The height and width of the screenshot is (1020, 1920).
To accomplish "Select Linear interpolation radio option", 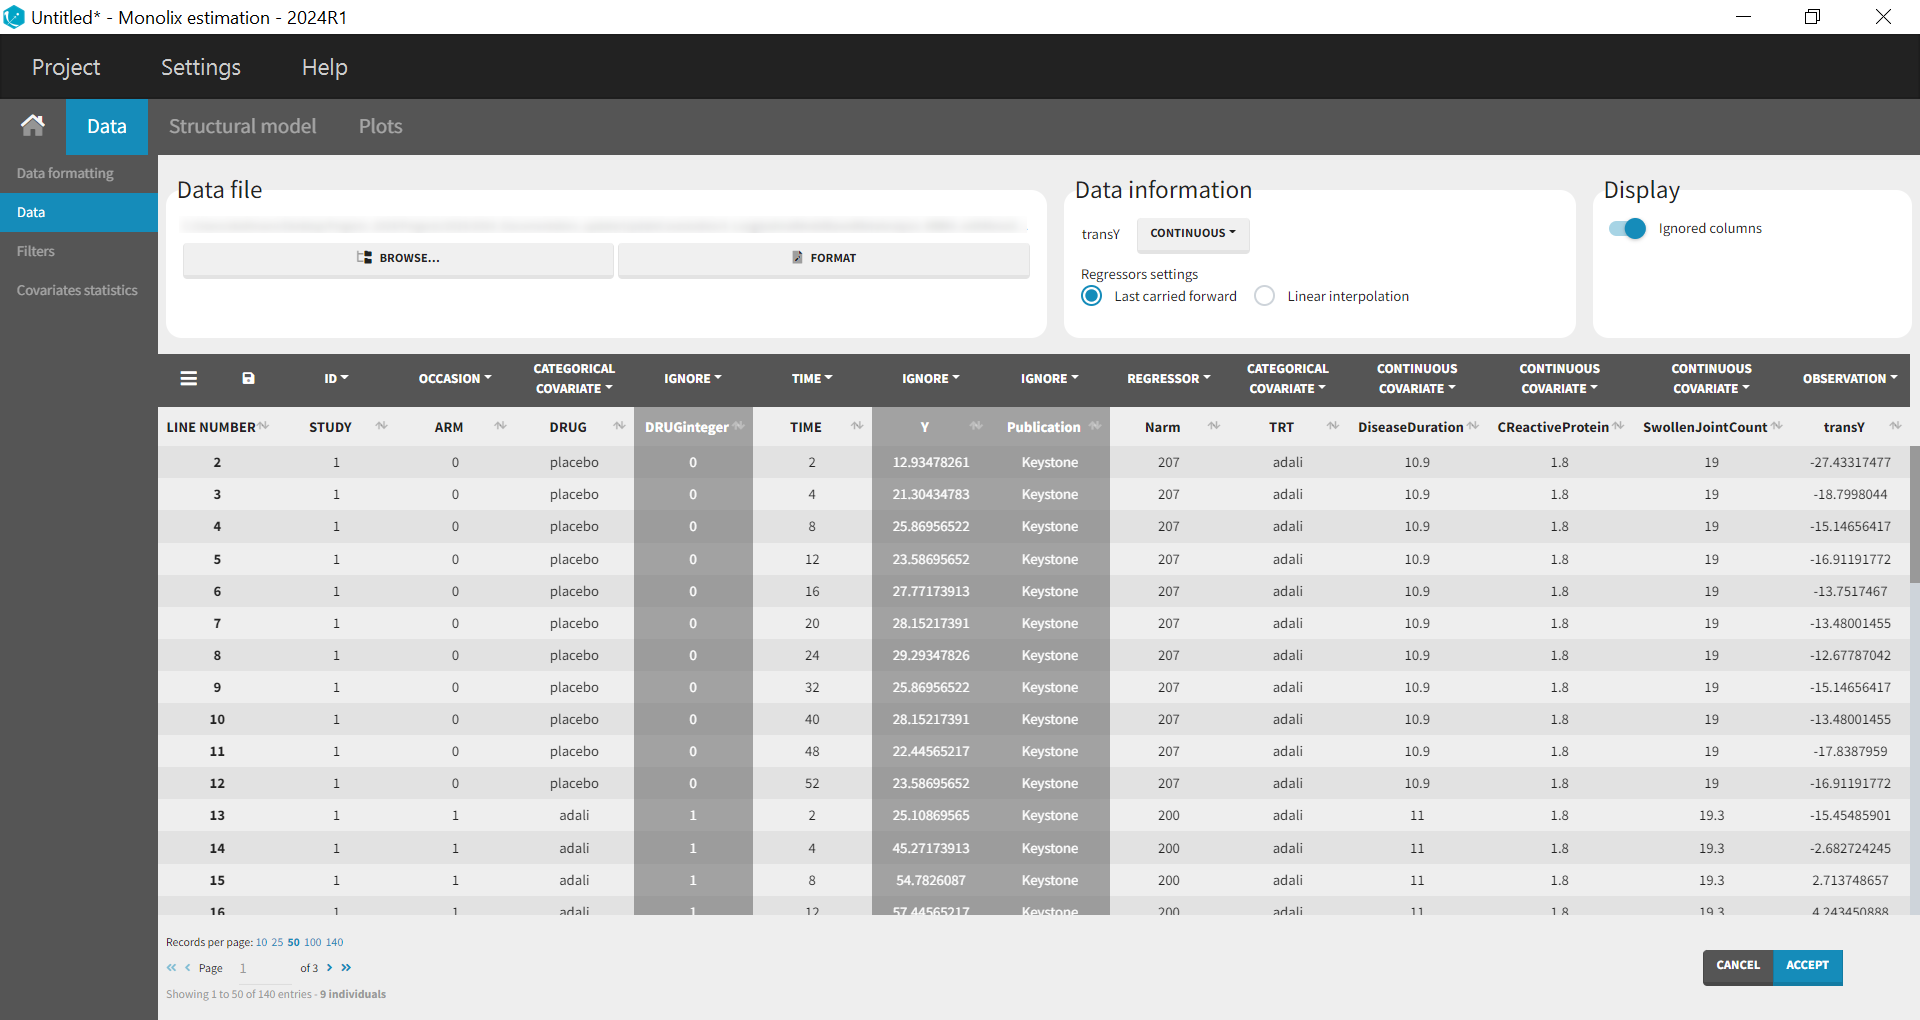I will [x=1265, y=296].
